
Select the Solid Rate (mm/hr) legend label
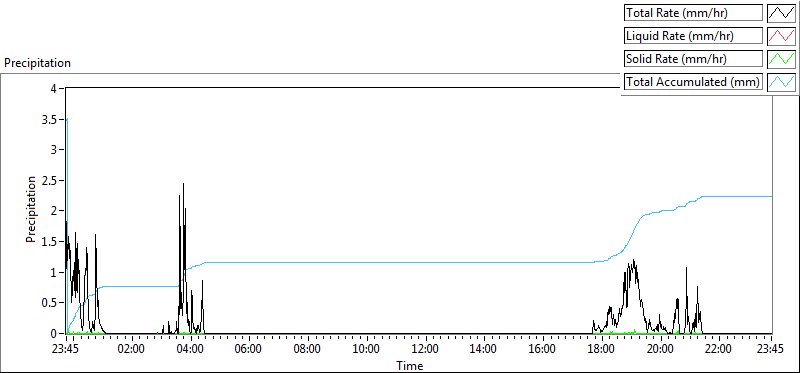(693, 59)
